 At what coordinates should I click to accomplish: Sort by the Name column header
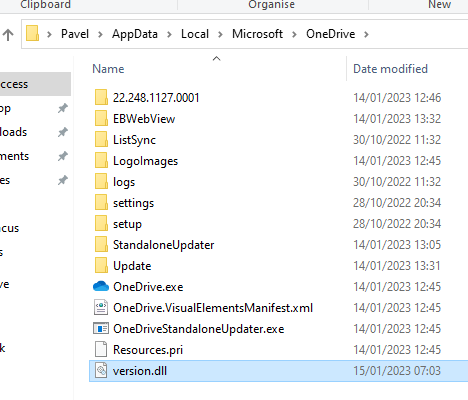tap(108, 69)
